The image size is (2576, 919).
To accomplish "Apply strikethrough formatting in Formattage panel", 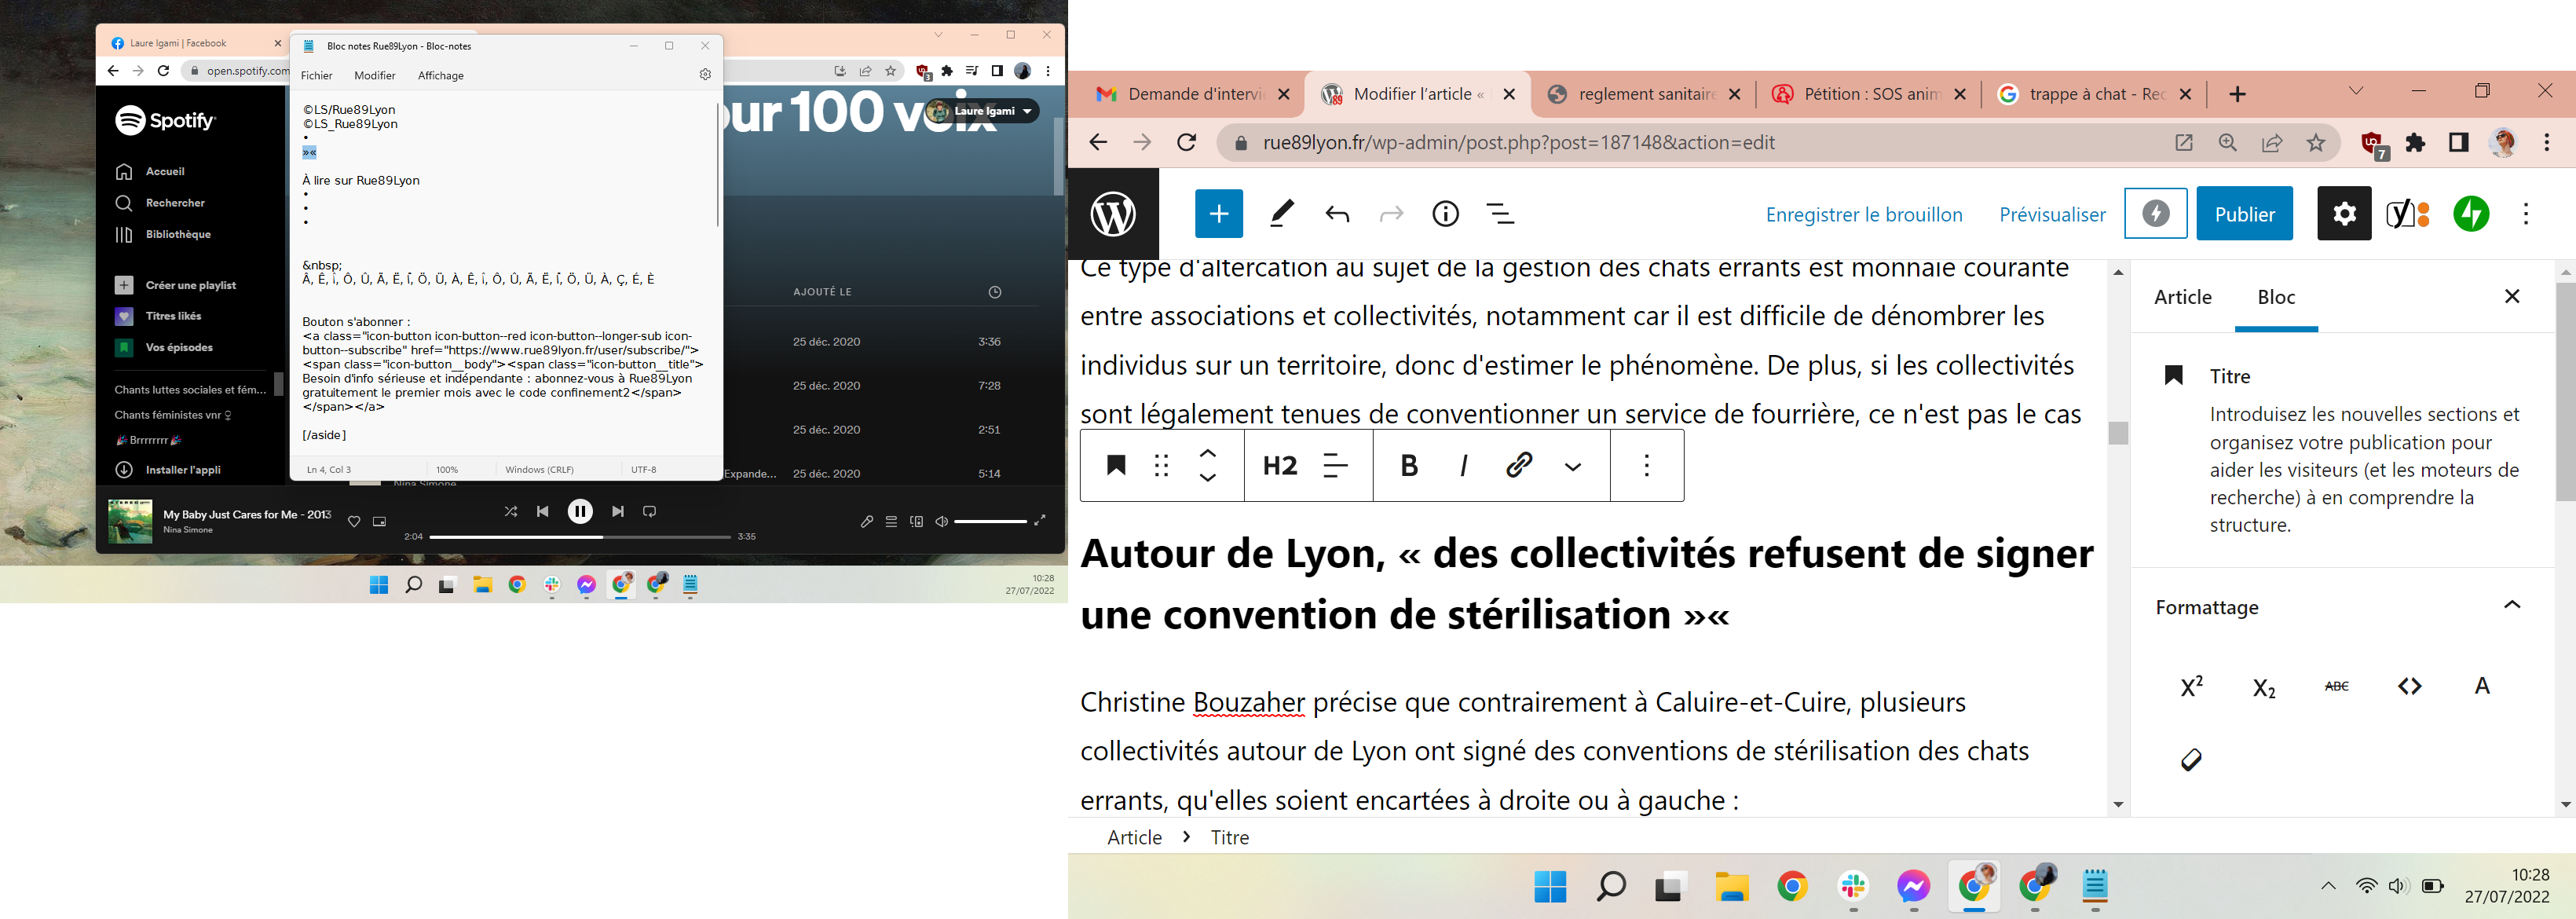I will coord(2337,687).
